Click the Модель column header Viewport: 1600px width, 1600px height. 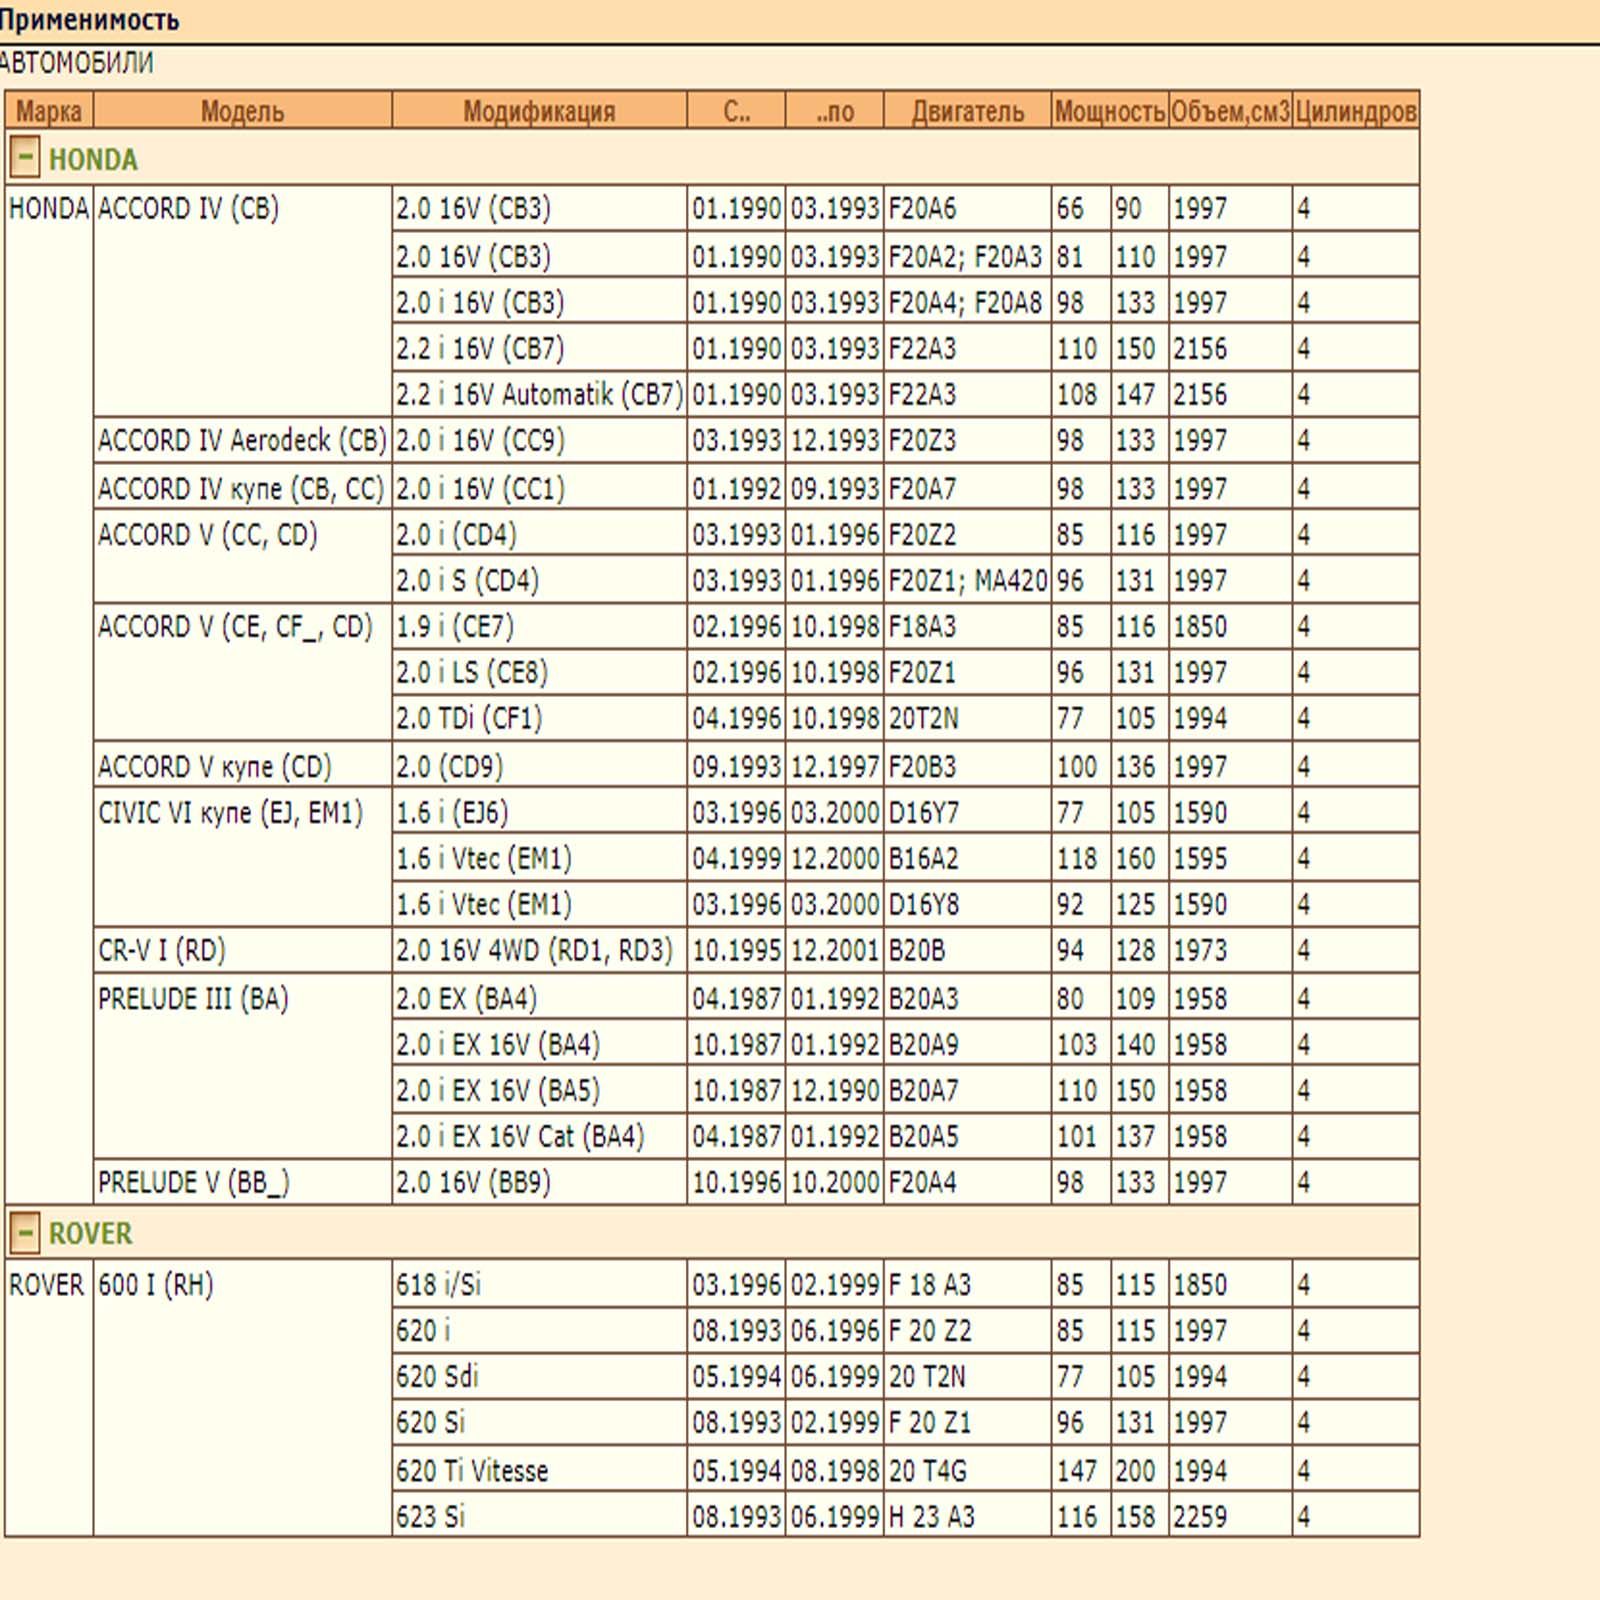coord(242,111)
